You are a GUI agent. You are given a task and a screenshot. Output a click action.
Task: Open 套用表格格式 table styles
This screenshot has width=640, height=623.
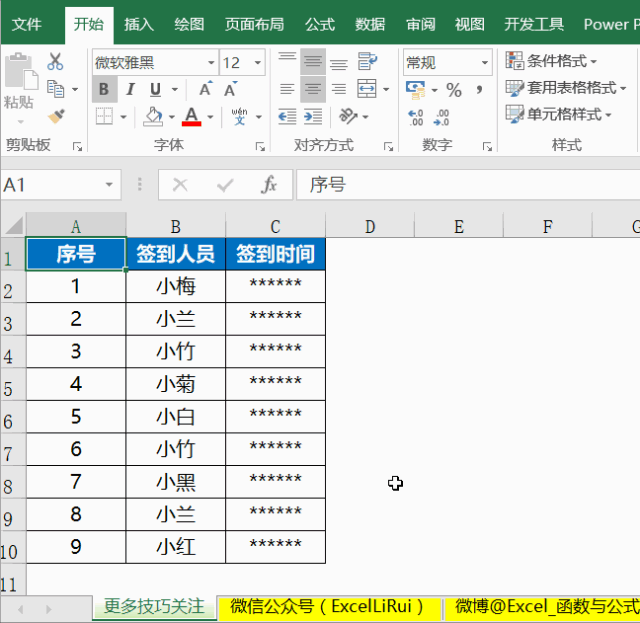coord(566,88)
